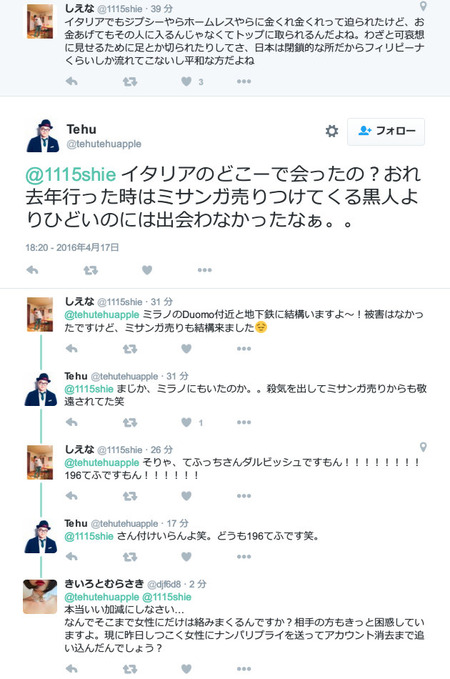Reply to the main Tehu tweet
Viewport: 450px width, 679px height.
[x=32, y=270]
